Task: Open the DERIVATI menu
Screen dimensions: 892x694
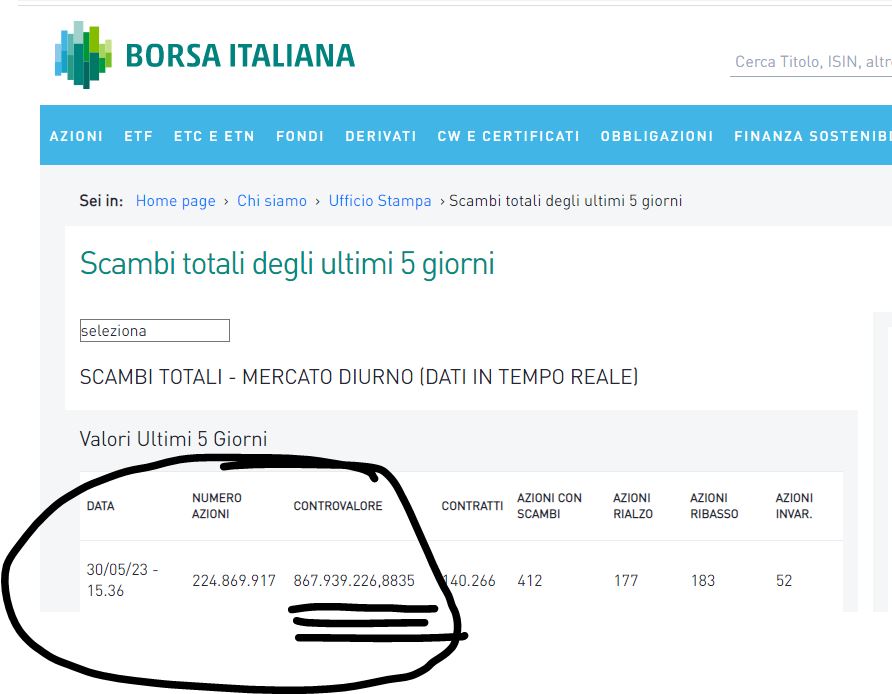Action: (x=381, y=136)
